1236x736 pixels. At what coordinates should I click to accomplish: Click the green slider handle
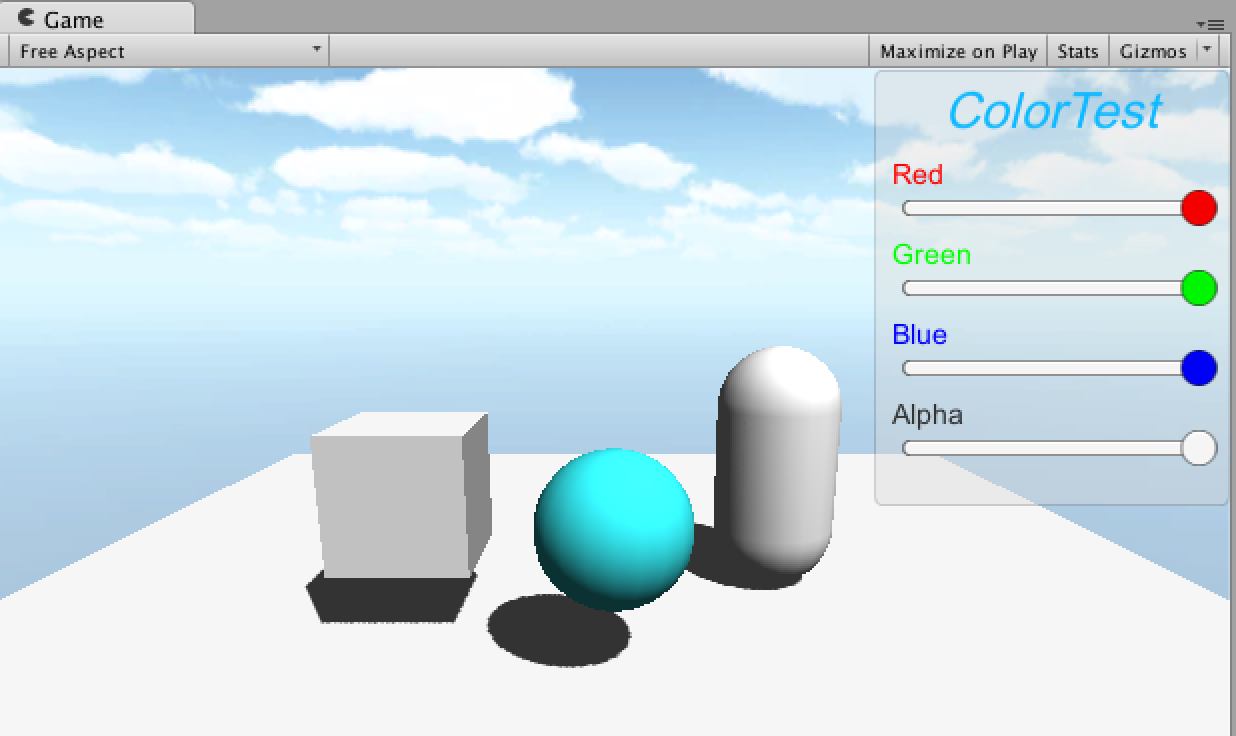pos(1199,288)
